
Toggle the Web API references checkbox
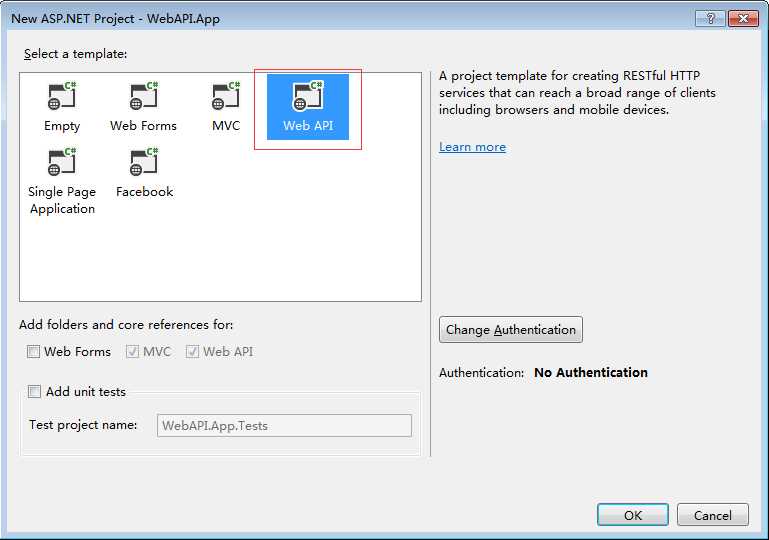(192, 352)
